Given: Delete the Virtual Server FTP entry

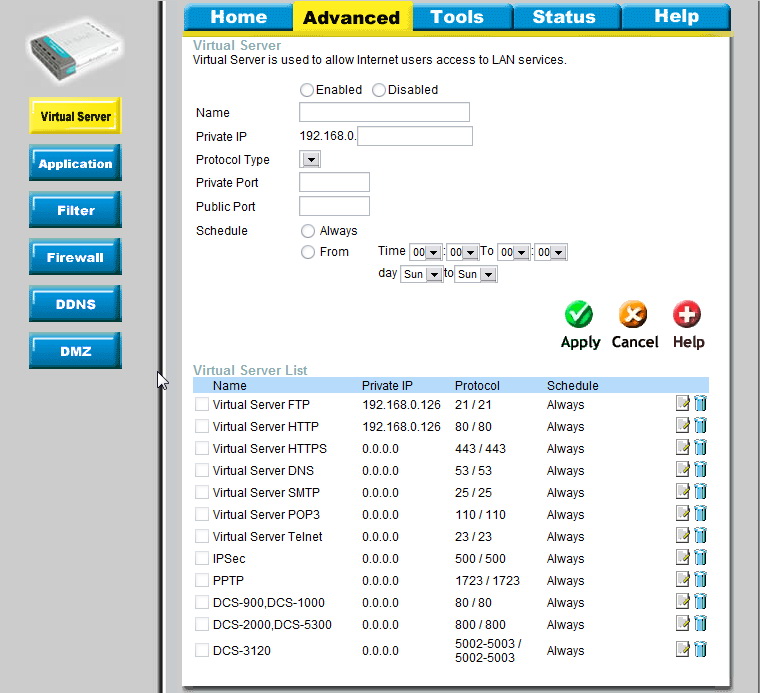Looking at the screenshot, I should [700, 403].
